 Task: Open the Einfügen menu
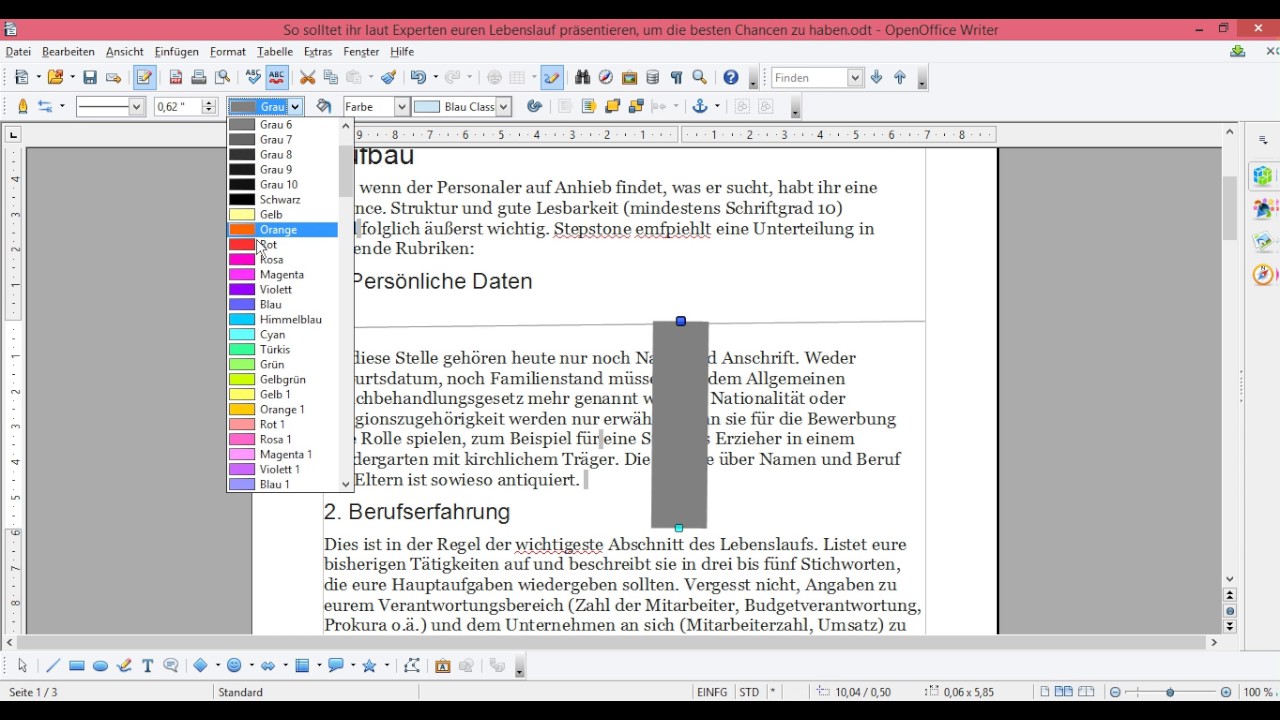[x=176, y=52]
